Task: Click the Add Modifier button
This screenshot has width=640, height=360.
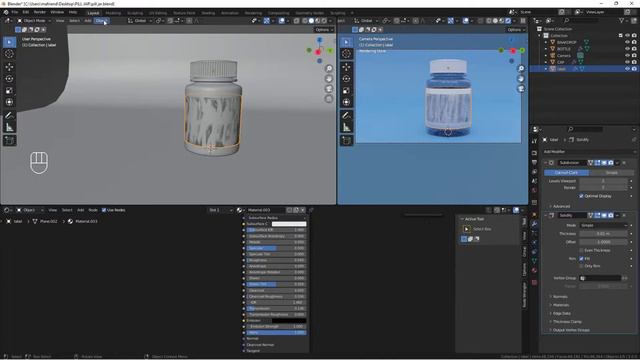Action: pos(589,151)
